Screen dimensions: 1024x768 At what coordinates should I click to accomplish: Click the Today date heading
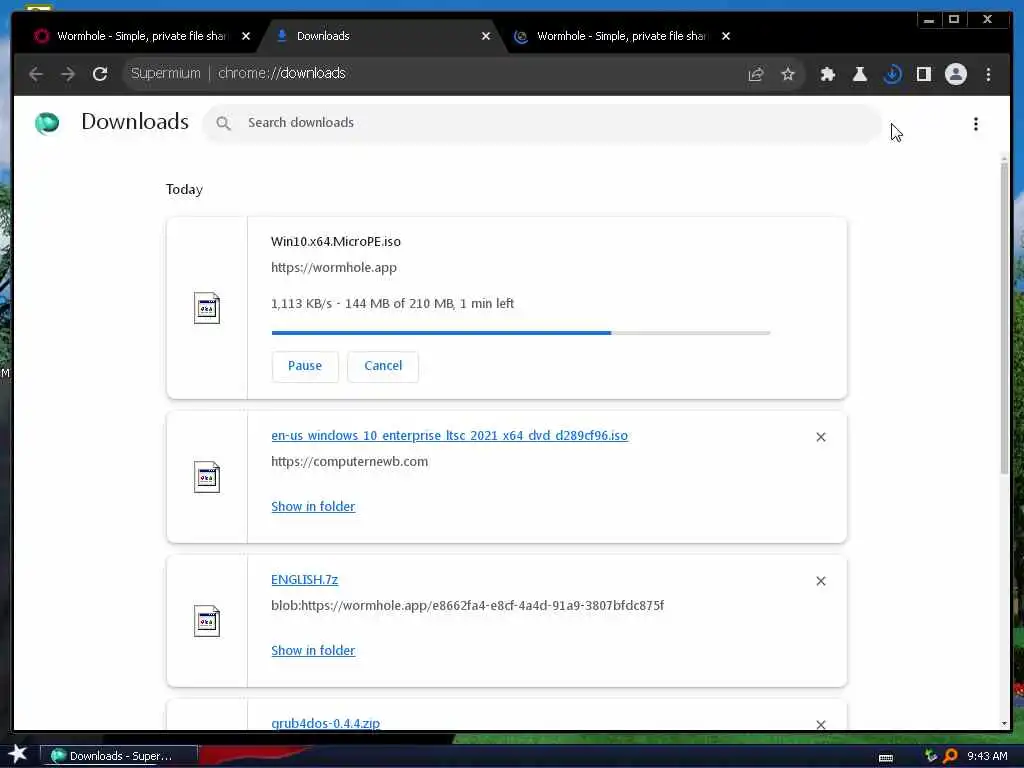(184, 189)
